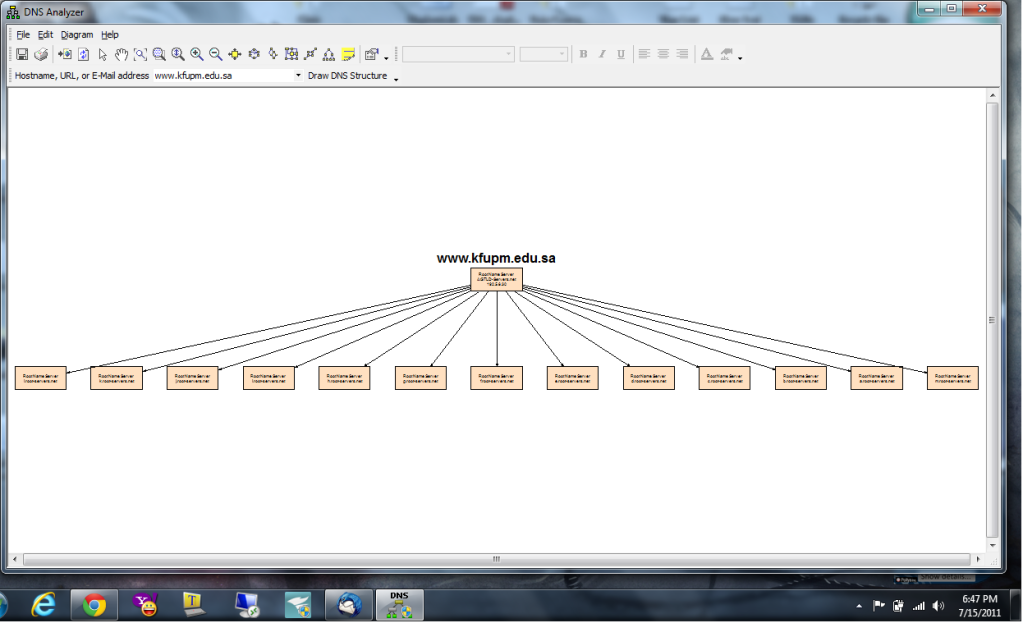Screen dimensions: 1023x623
Task: Select the rightmost name server node
Action: pyautogui.click(x=953, y=378)
